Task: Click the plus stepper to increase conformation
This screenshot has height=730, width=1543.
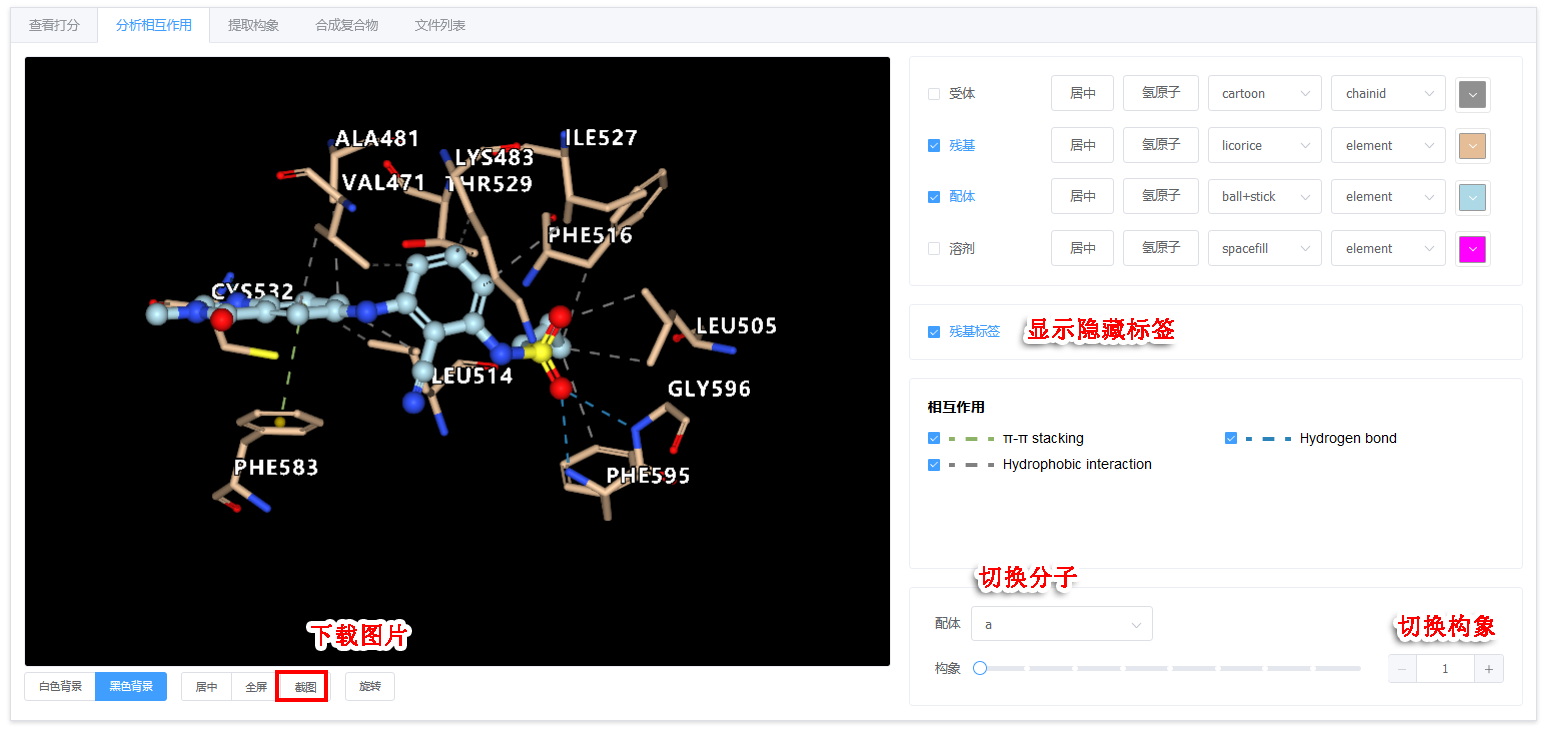Action: pyautogui.click(x=1489, y=669)
